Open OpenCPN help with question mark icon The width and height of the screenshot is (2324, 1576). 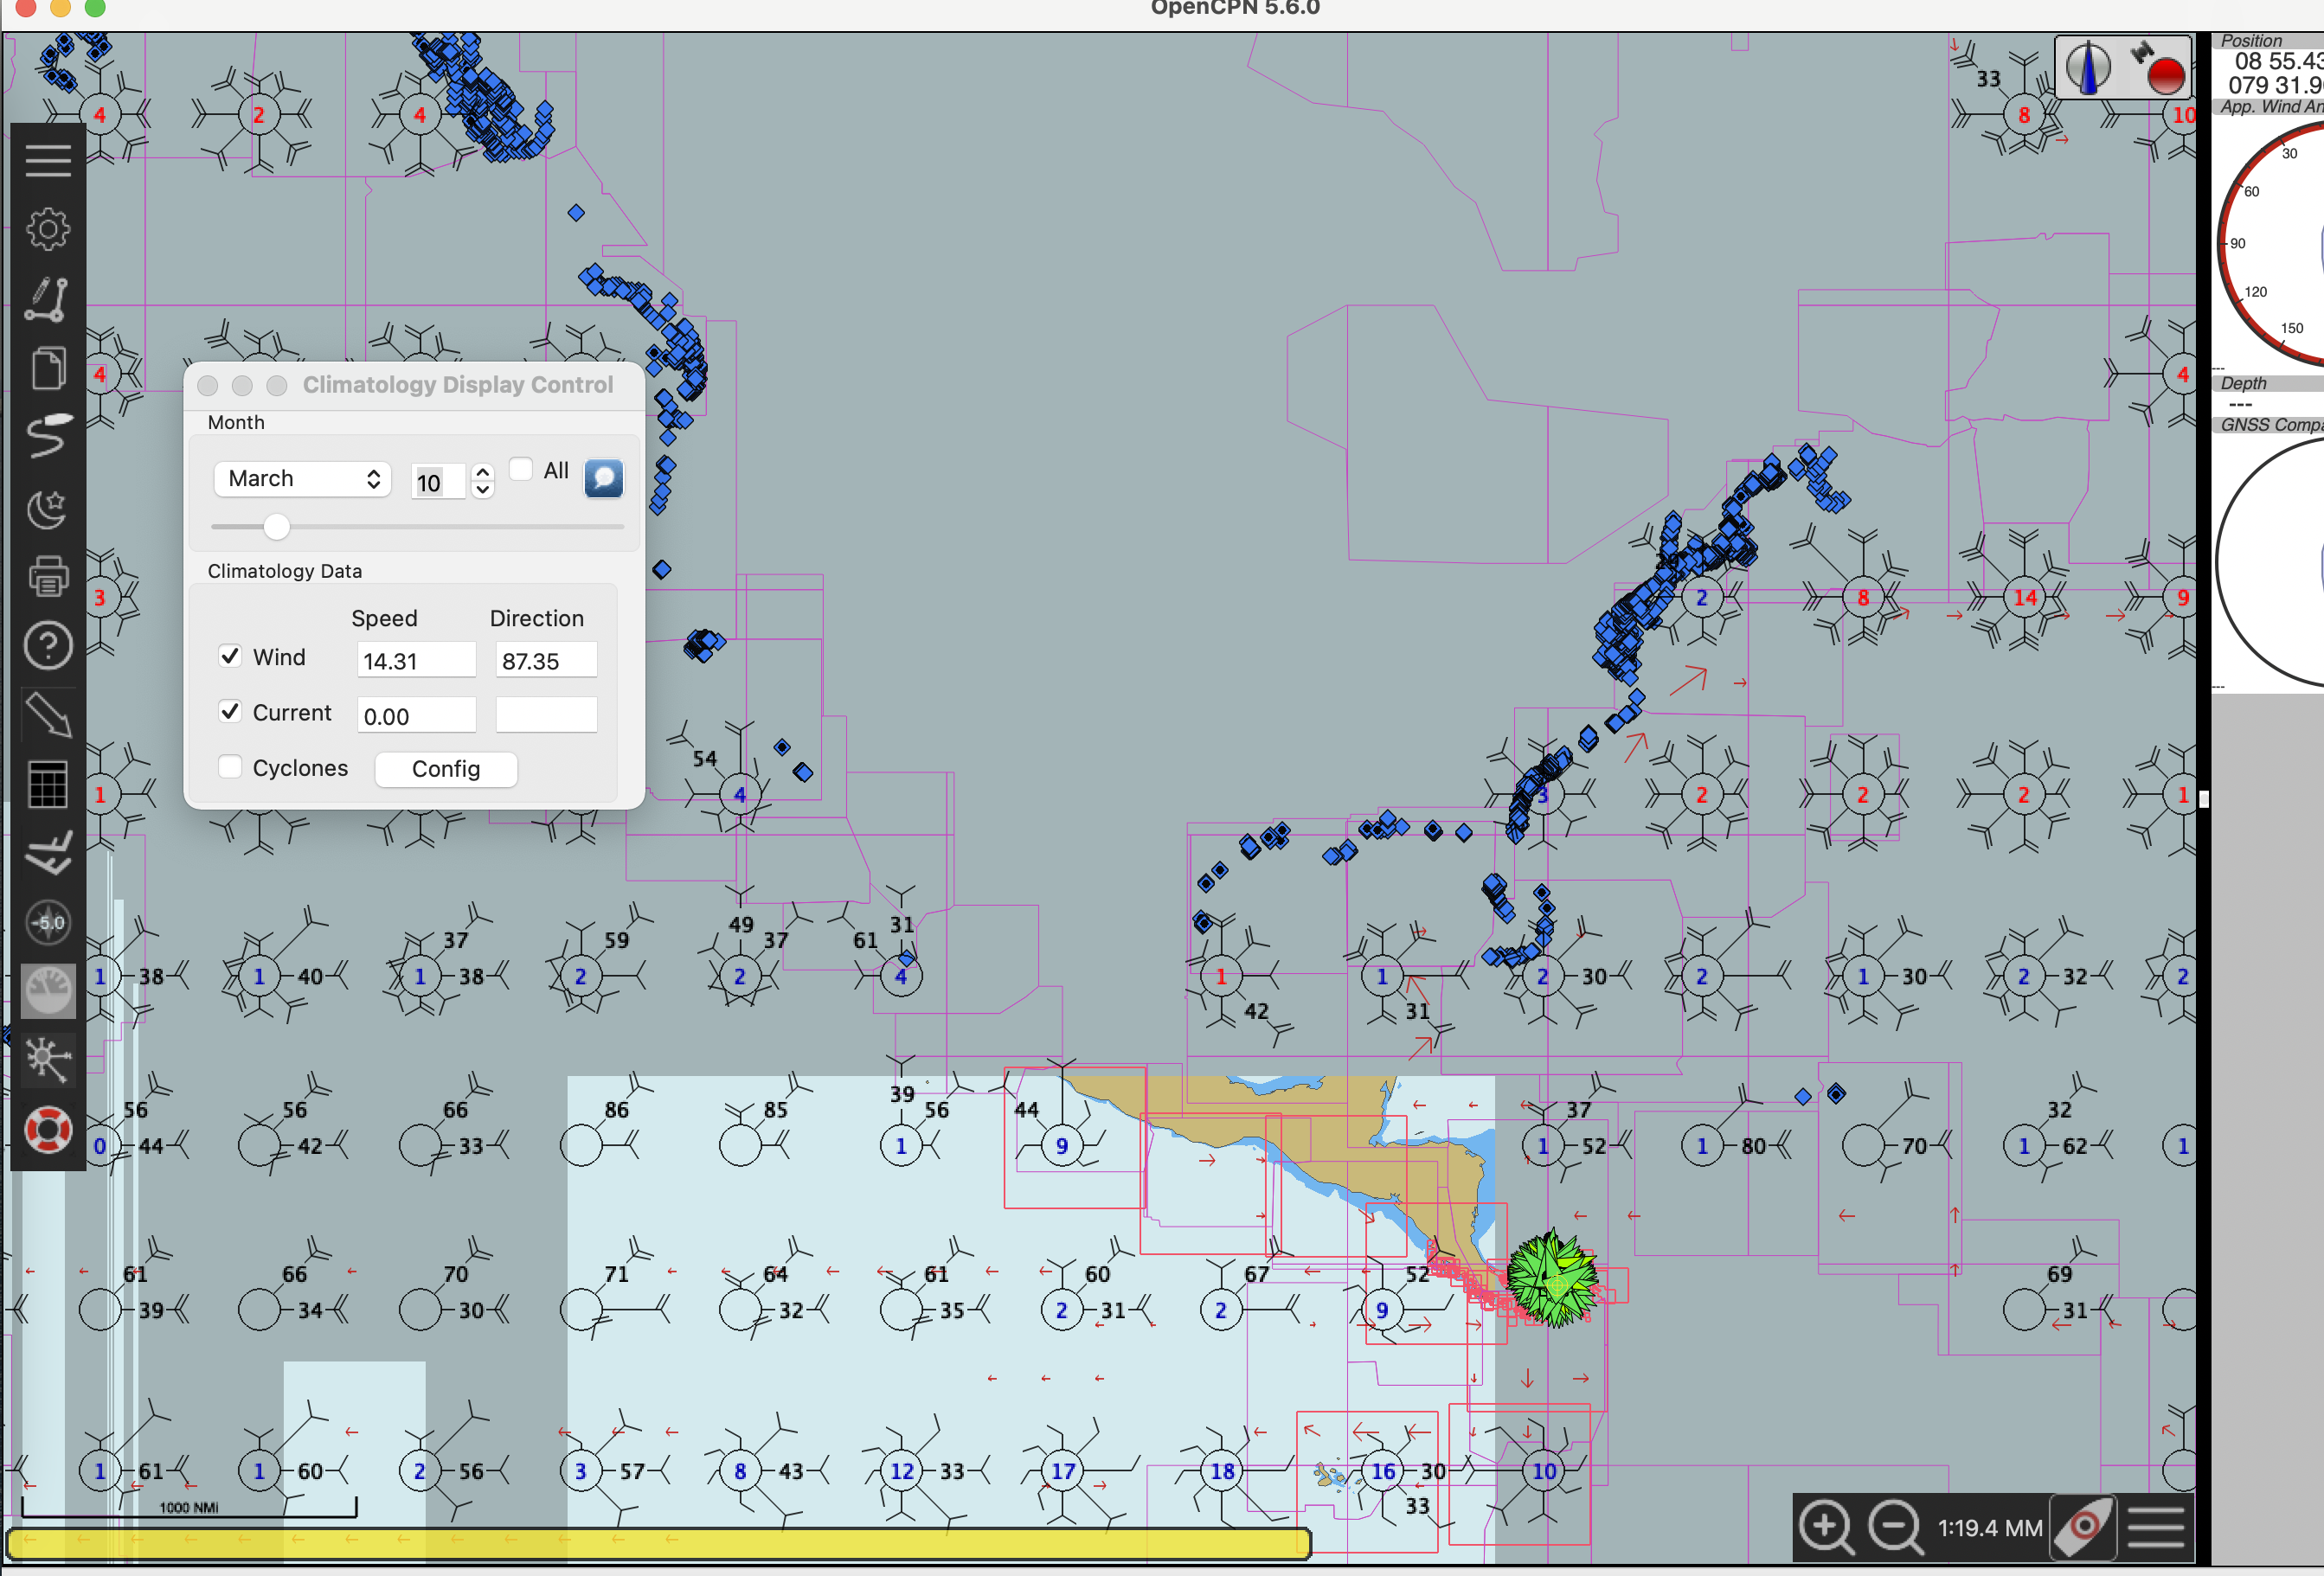point(47,645)
